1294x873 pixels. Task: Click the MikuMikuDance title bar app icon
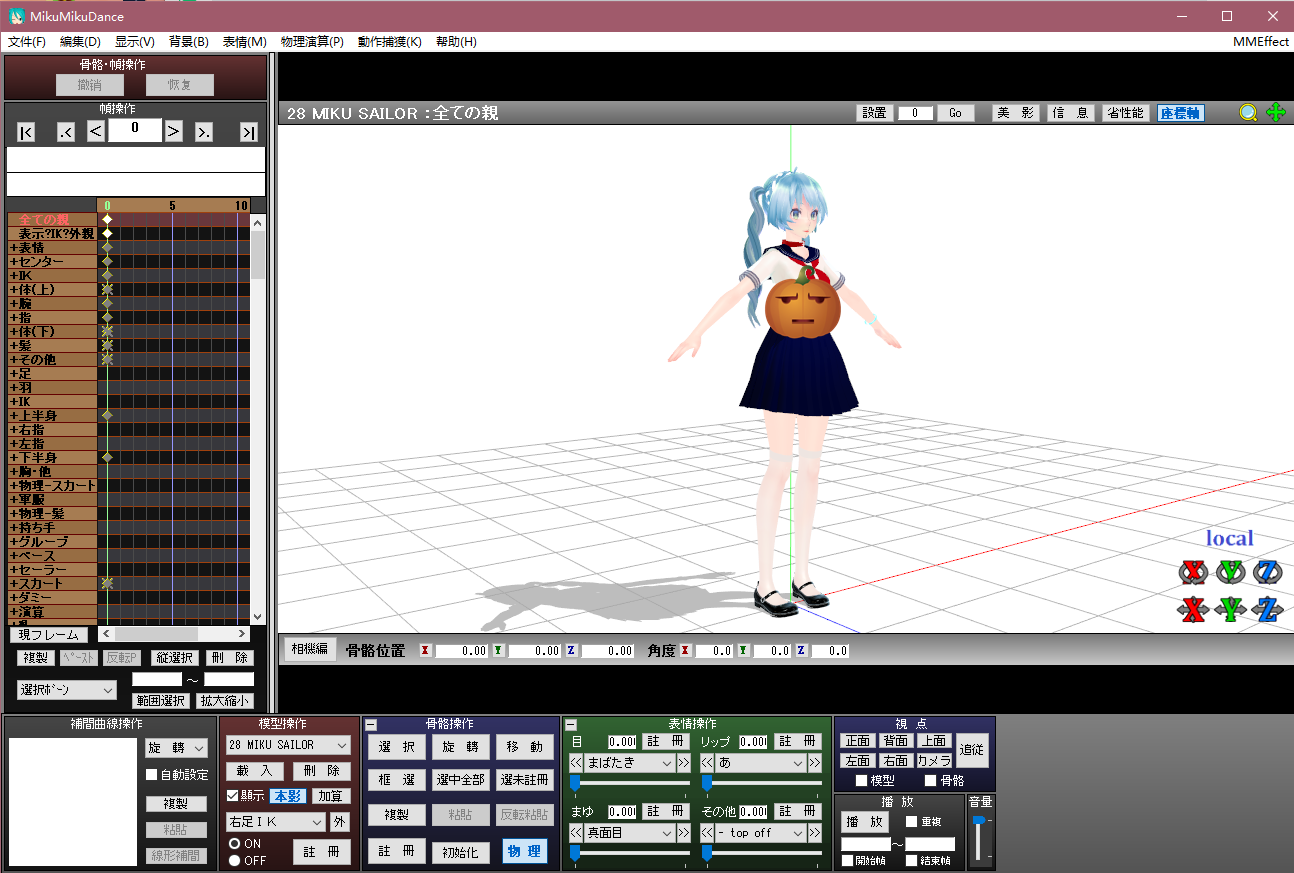tap(16, 16)
